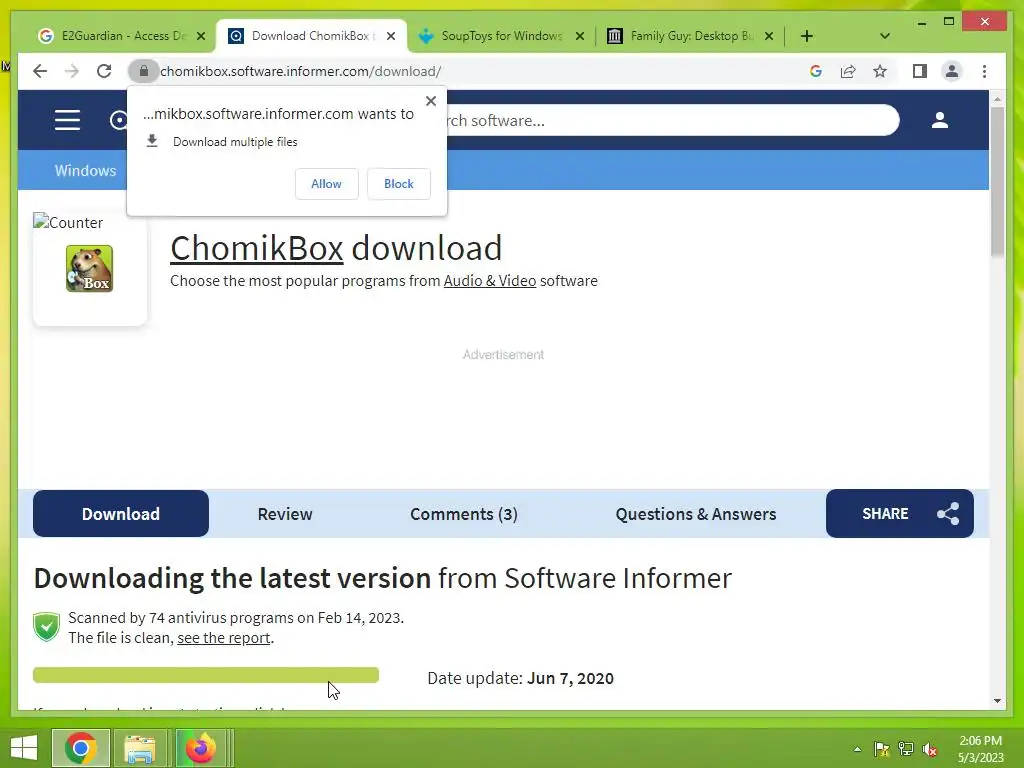Go back to the previous page
Viewport: 1024px width, 768px height.
click(40, 71)
